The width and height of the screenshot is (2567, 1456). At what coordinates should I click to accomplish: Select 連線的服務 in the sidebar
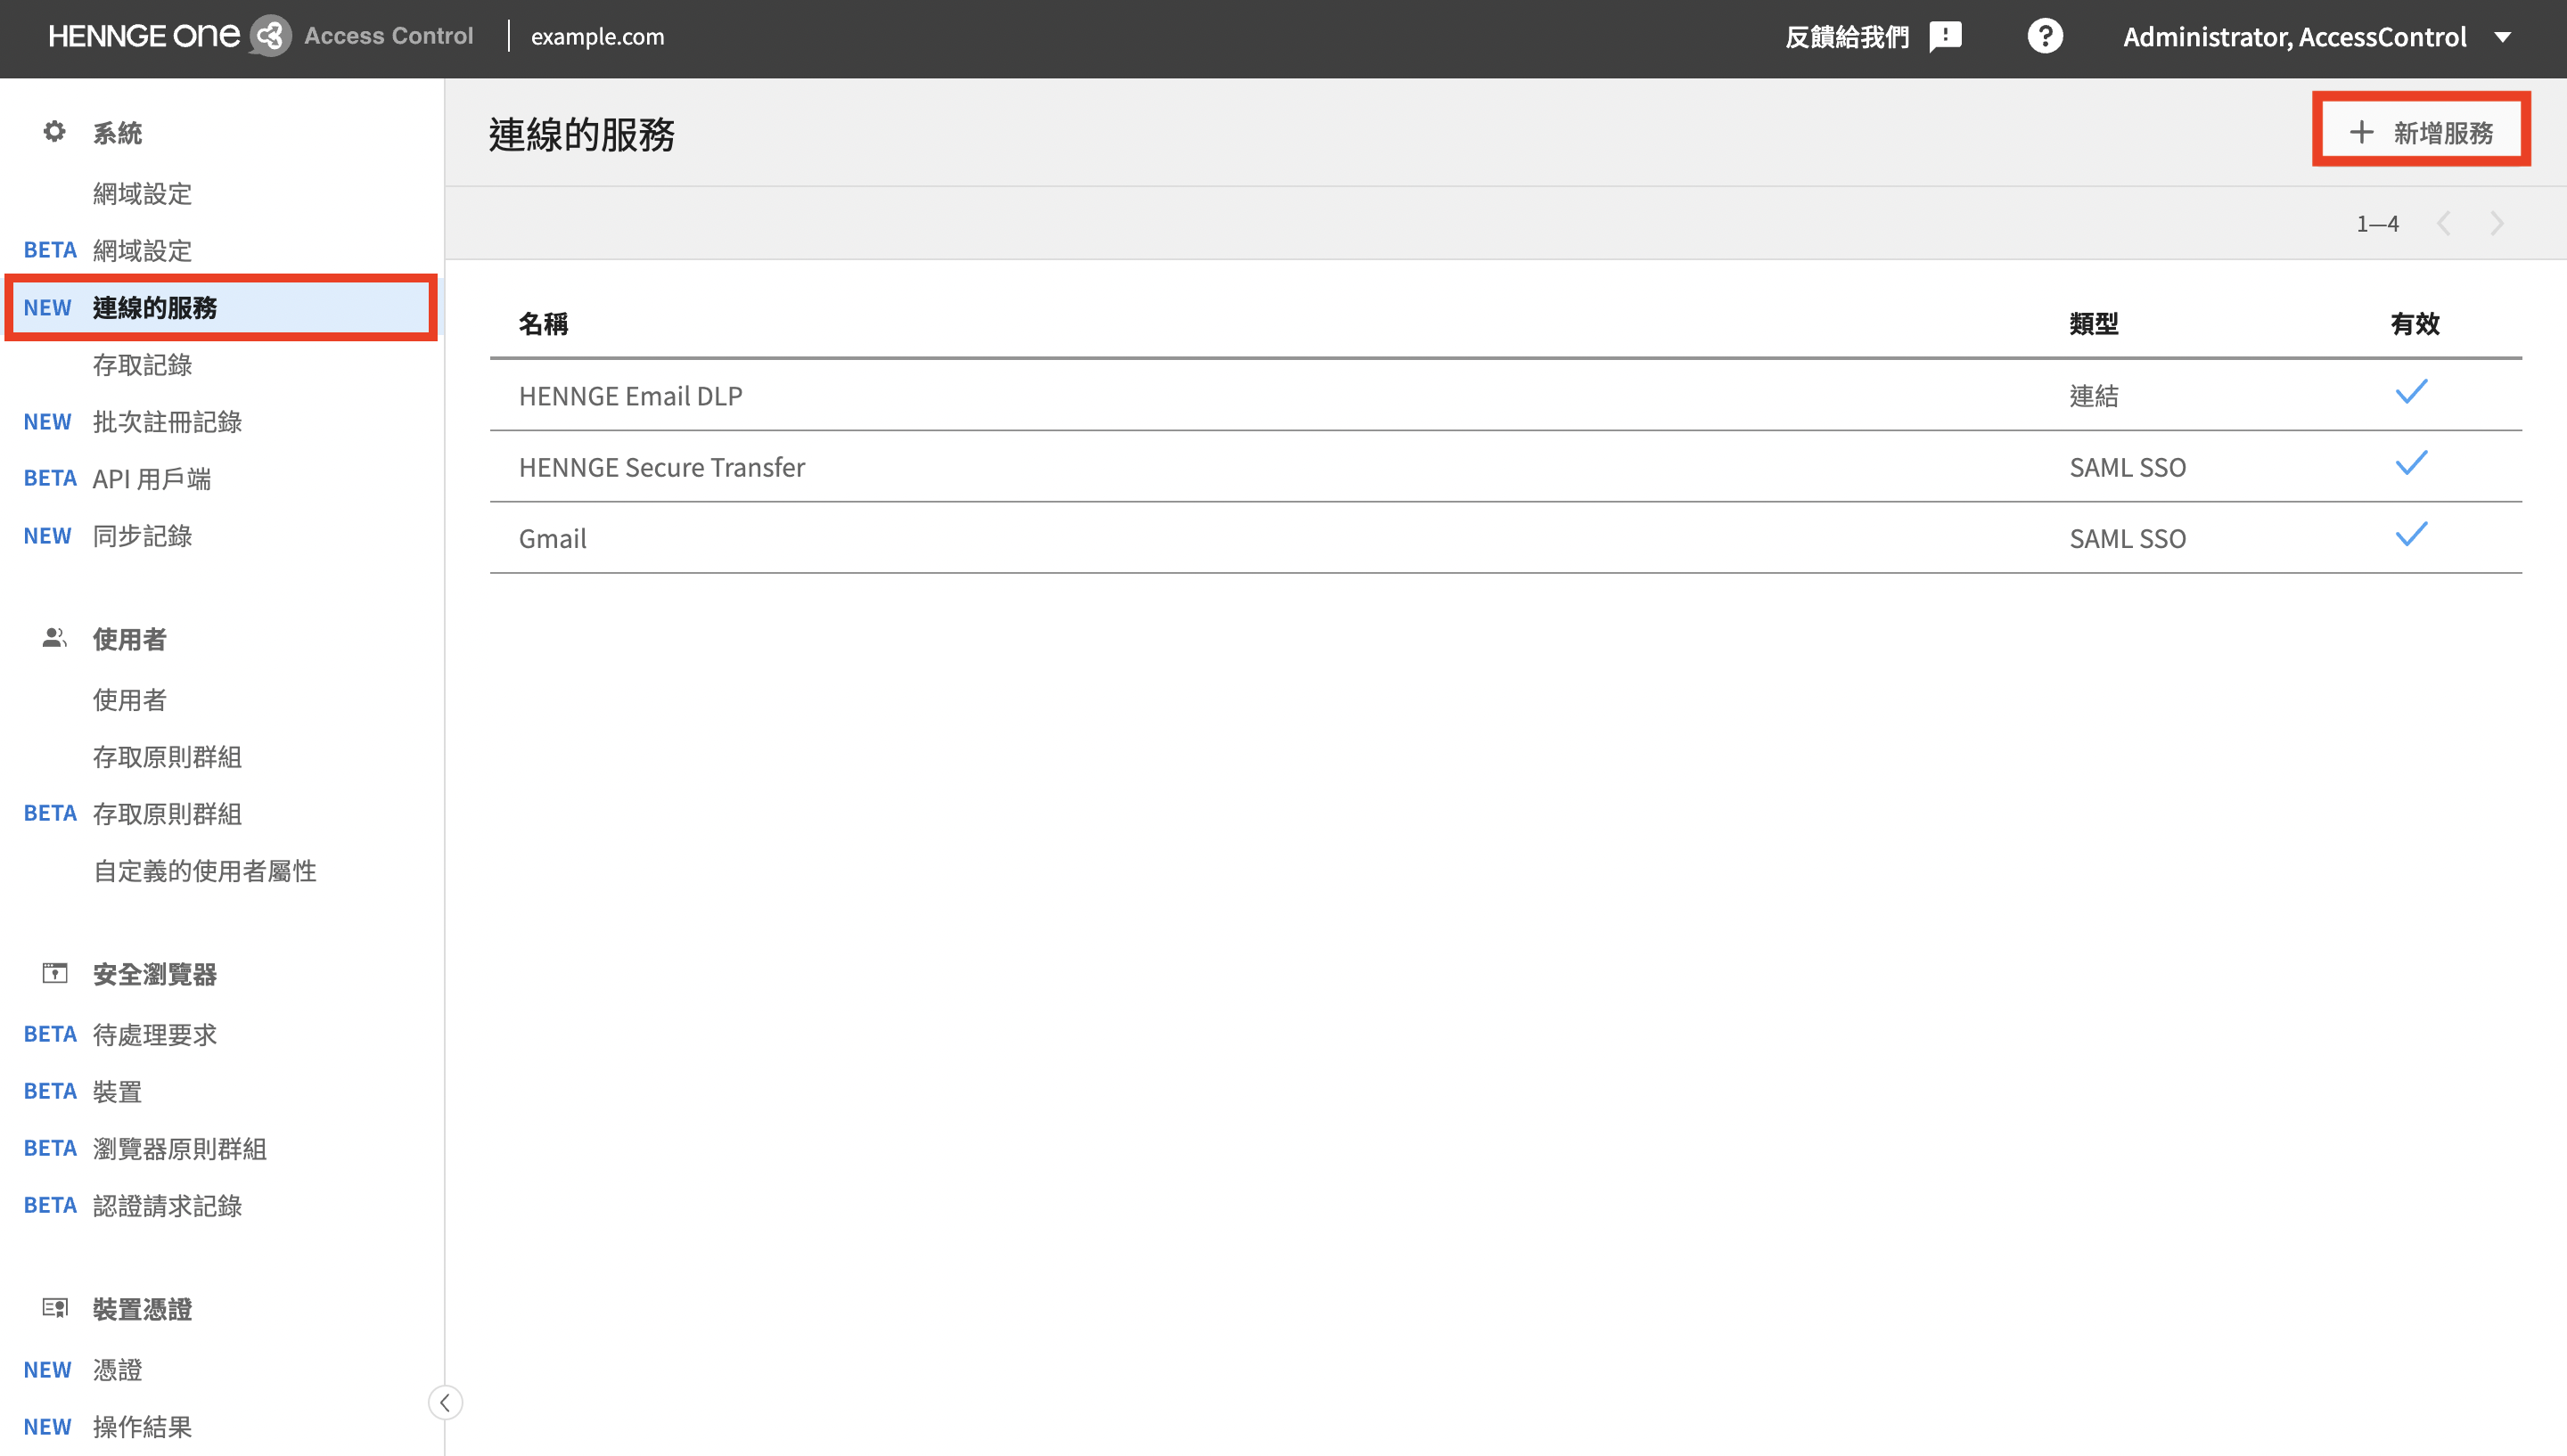(x=220, y=307)
